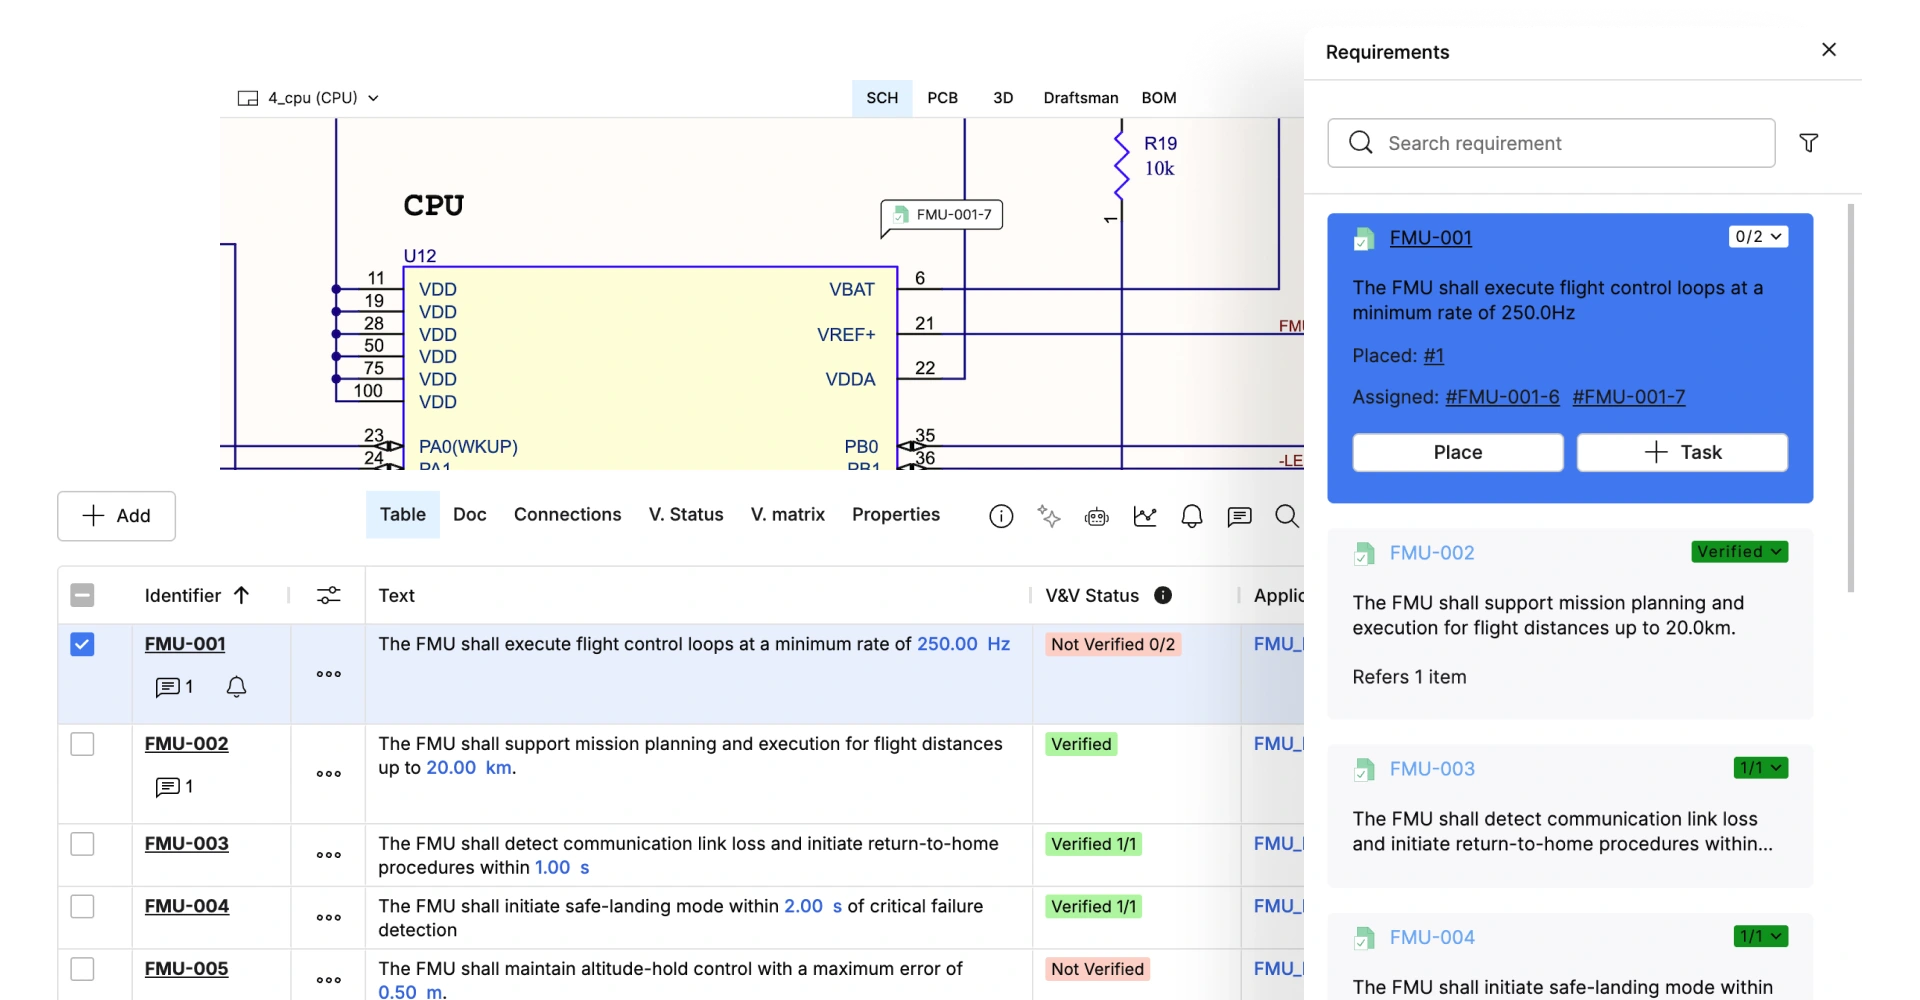Image resolution: width=1920 pixels, height=1000 pixels.
Task: Switch to the BOM tab
Action: pos(1159,98)
